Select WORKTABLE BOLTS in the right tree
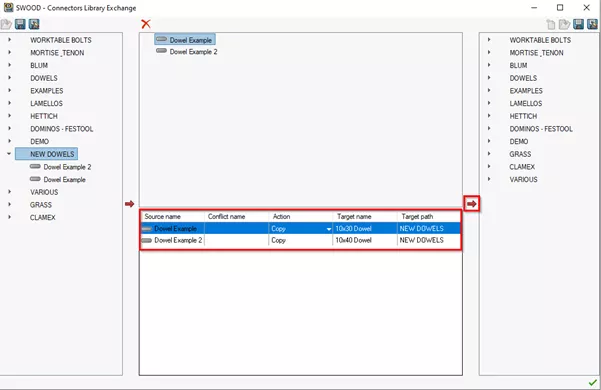601x390 pixels. coord(540,40)
